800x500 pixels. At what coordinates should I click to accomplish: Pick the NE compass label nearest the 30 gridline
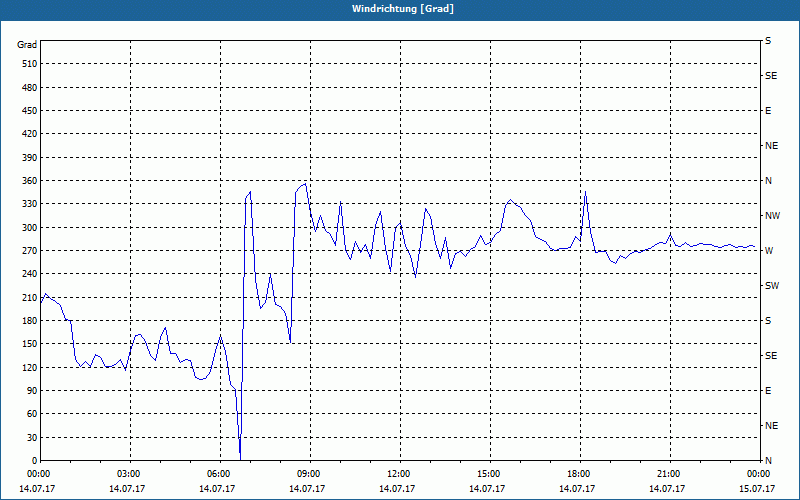coord(771,426)
